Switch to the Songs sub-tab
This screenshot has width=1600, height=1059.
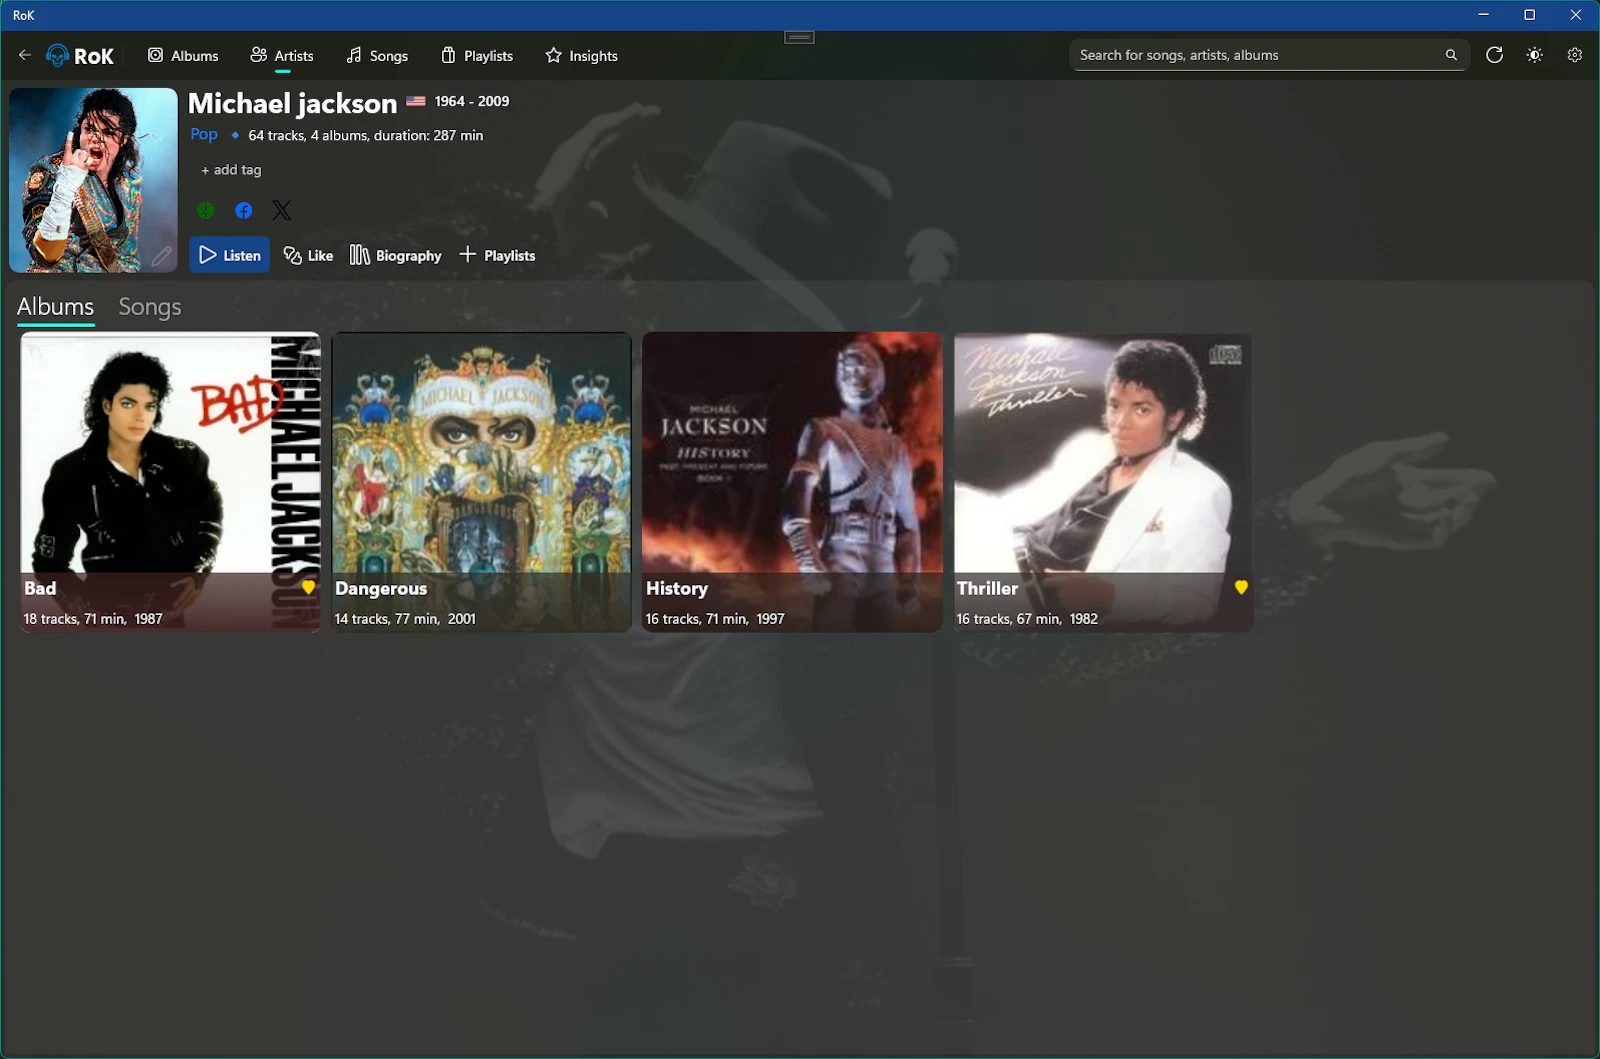tap(150, 307)
